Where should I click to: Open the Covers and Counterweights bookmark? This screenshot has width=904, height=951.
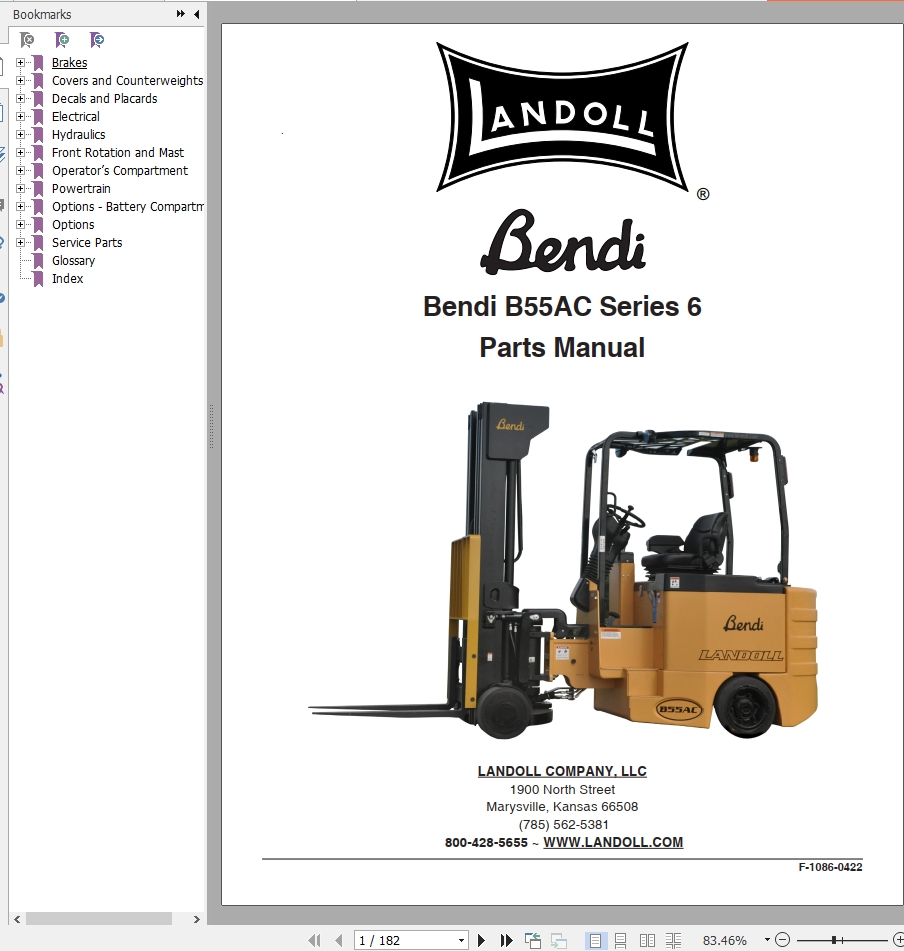(x=127, y=81)
